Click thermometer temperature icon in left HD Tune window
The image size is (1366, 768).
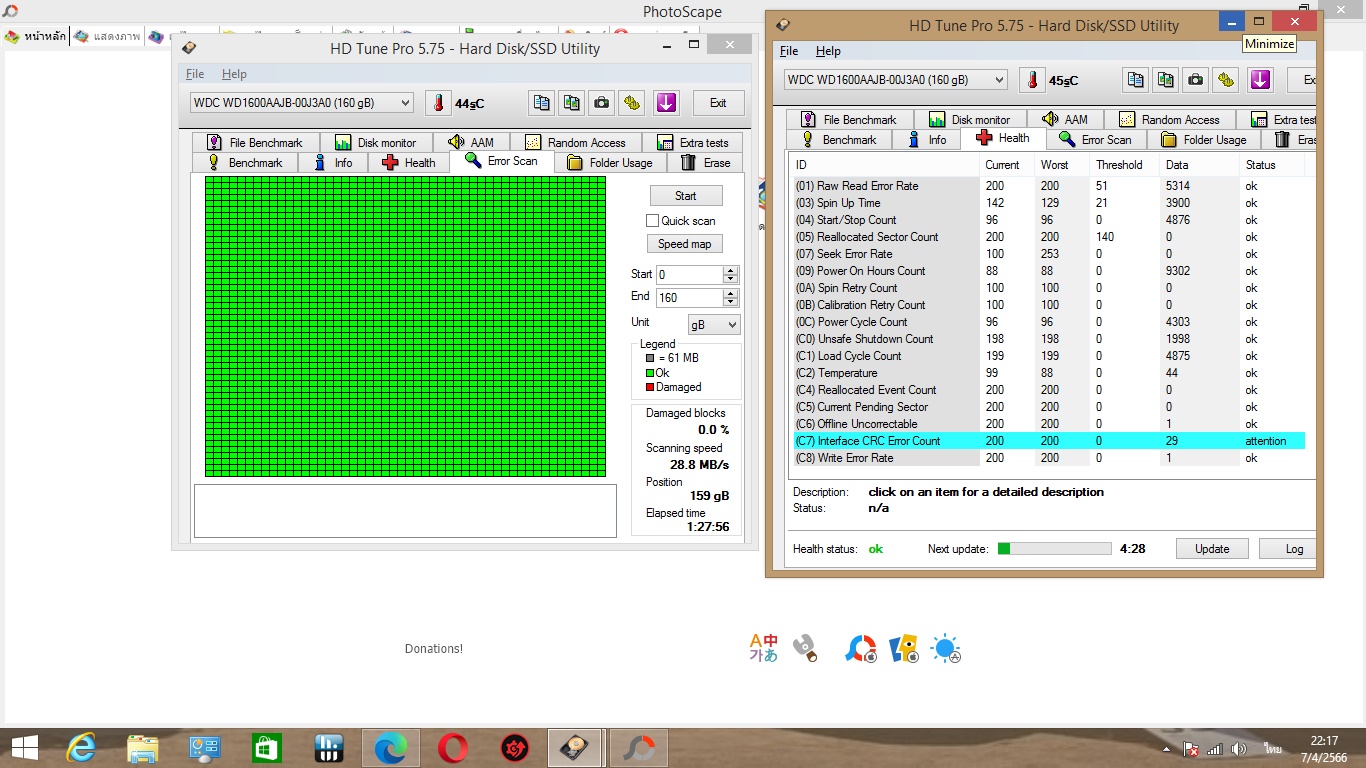coord(438,103)
